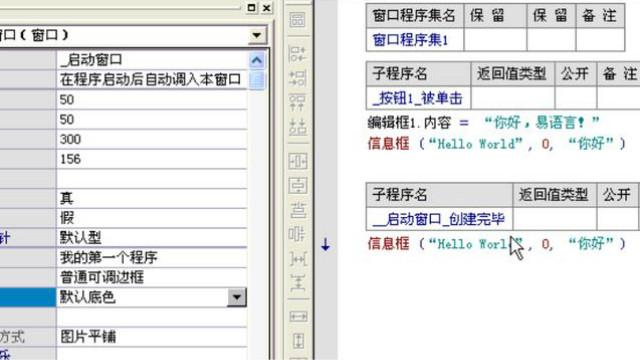Close the property panel with the X
Screen dimensions: 640x360
pyautogui.click(x=267, y=7)
